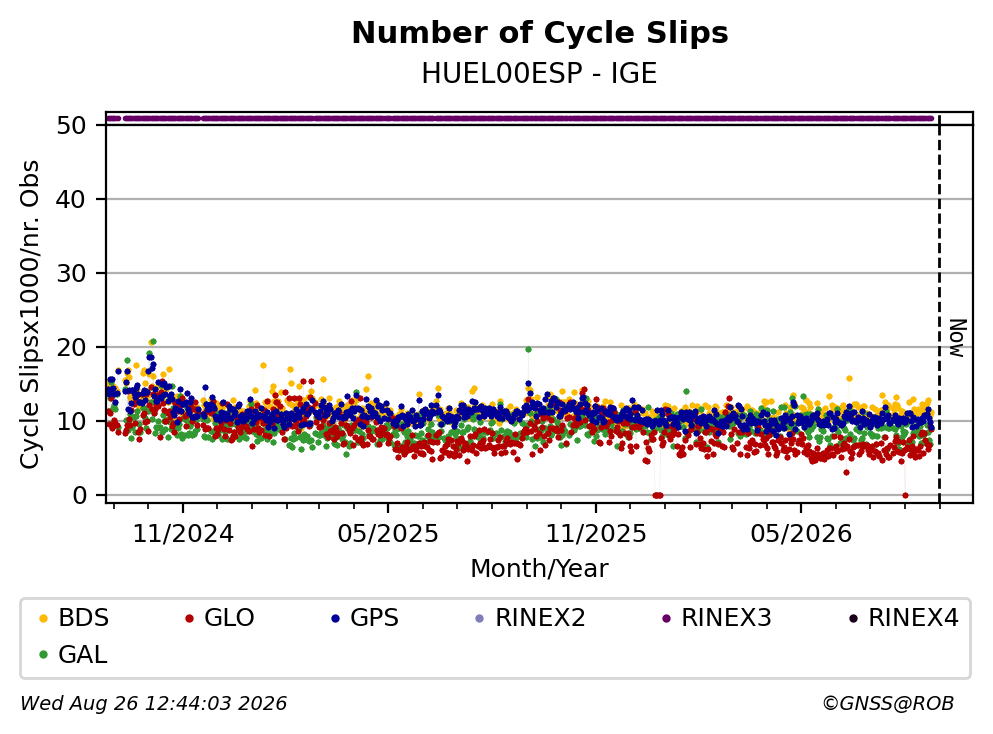Click the BDS yellow legend marker
The image size is (993, 734).
(x=43, y=618)
